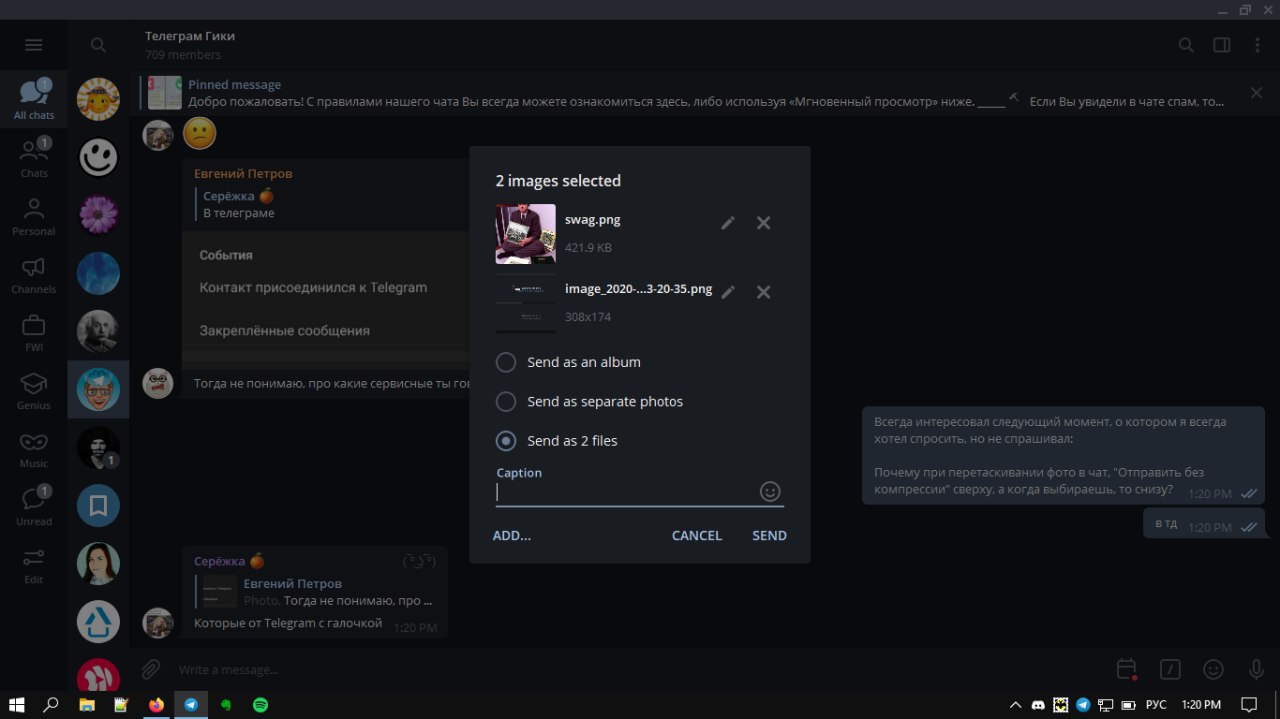Open the image_2020 screenshot thumbnail
Image resolution: width=1280 pixels, height=719 pixels.
click(x=526, y=303)
